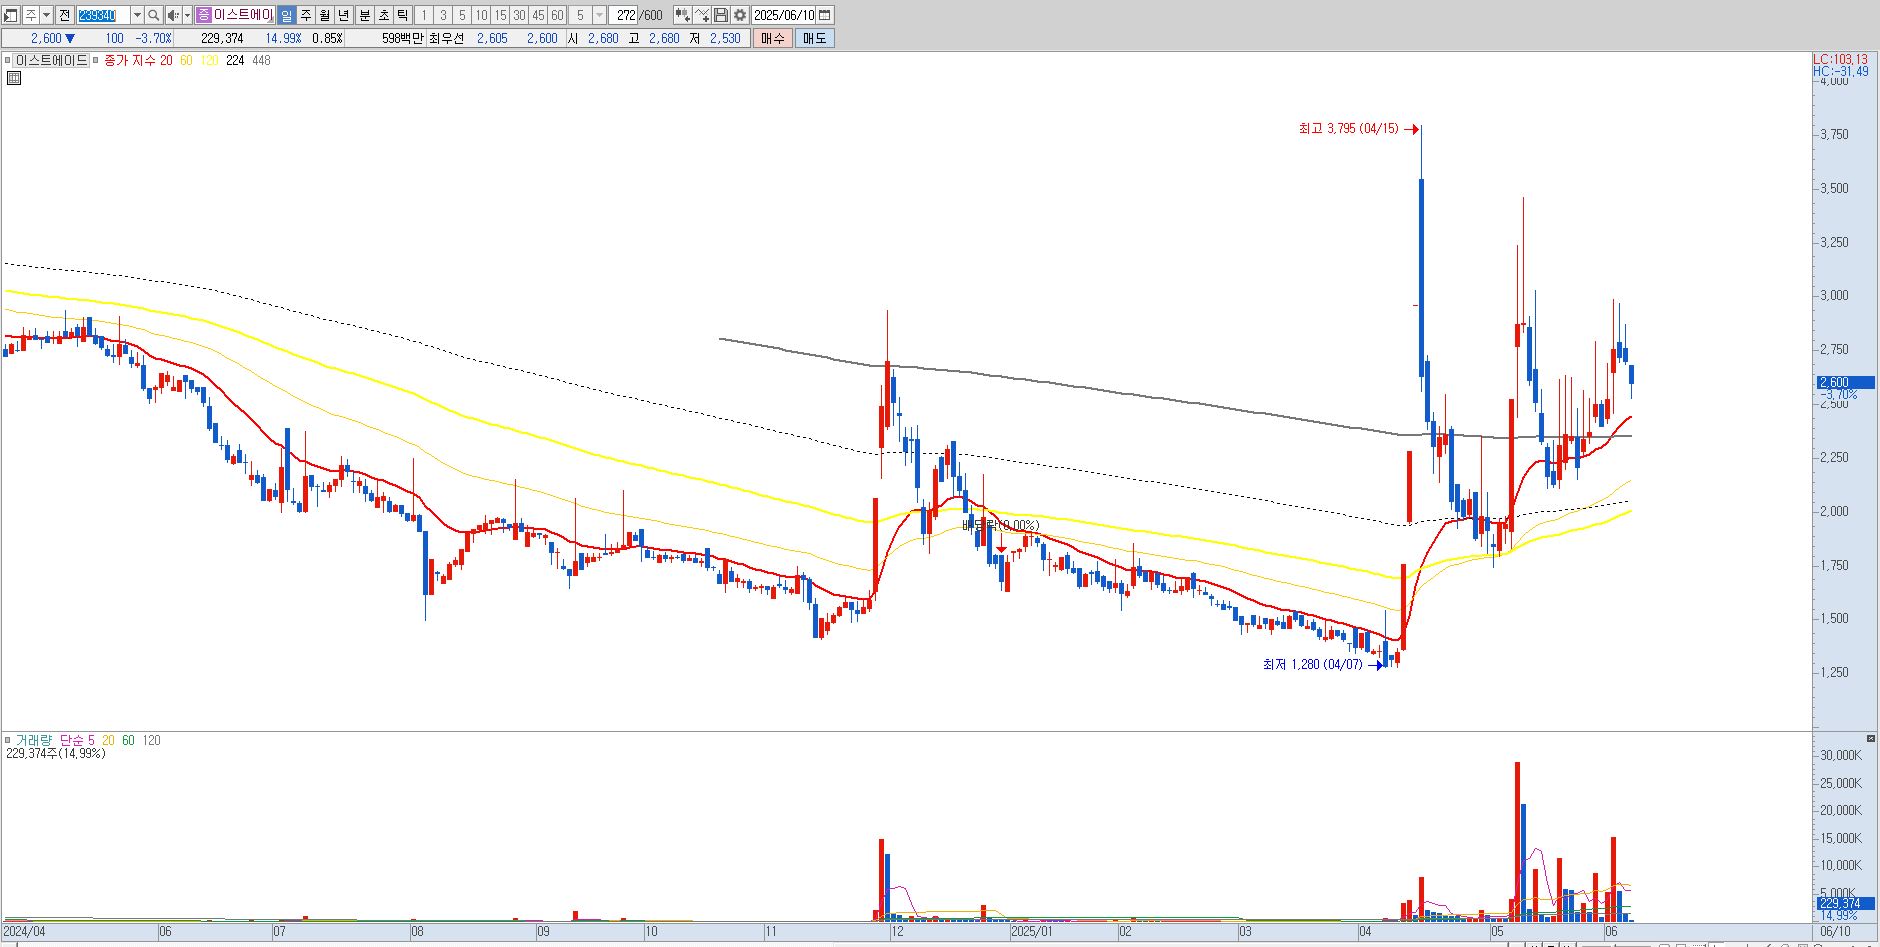1880x947 pixels.
Task: Close the volume panel with its X icon
Action: [x=1871, y=739]
